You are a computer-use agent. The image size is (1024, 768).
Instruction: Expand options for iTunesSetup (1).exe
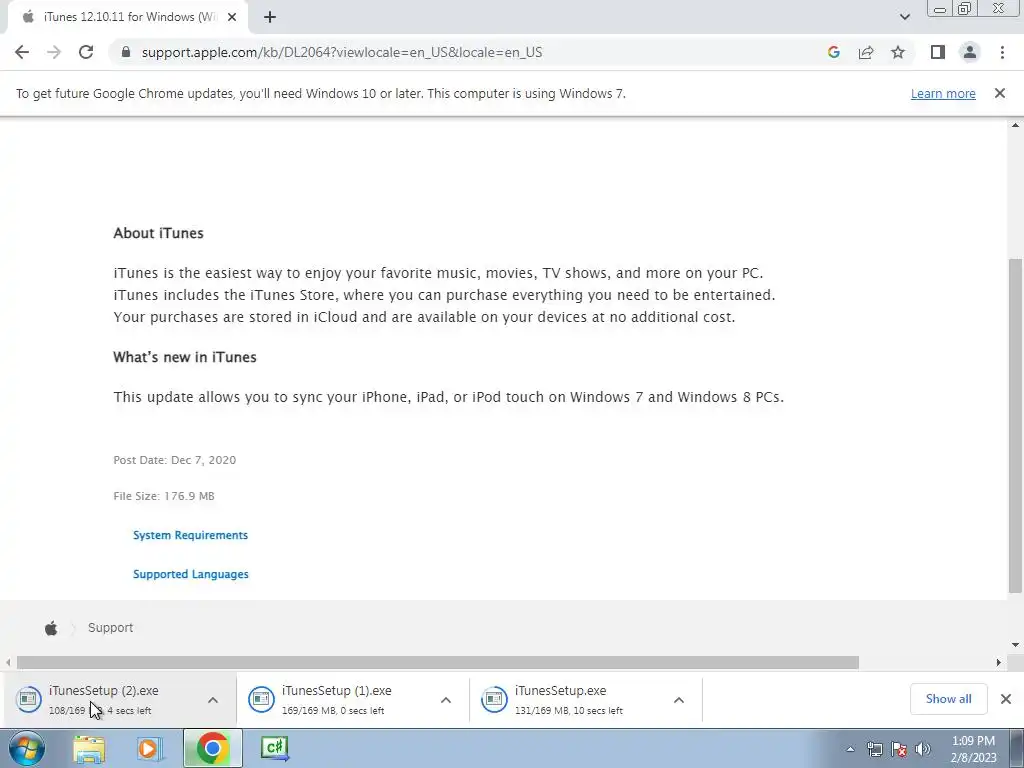point(446,700)
